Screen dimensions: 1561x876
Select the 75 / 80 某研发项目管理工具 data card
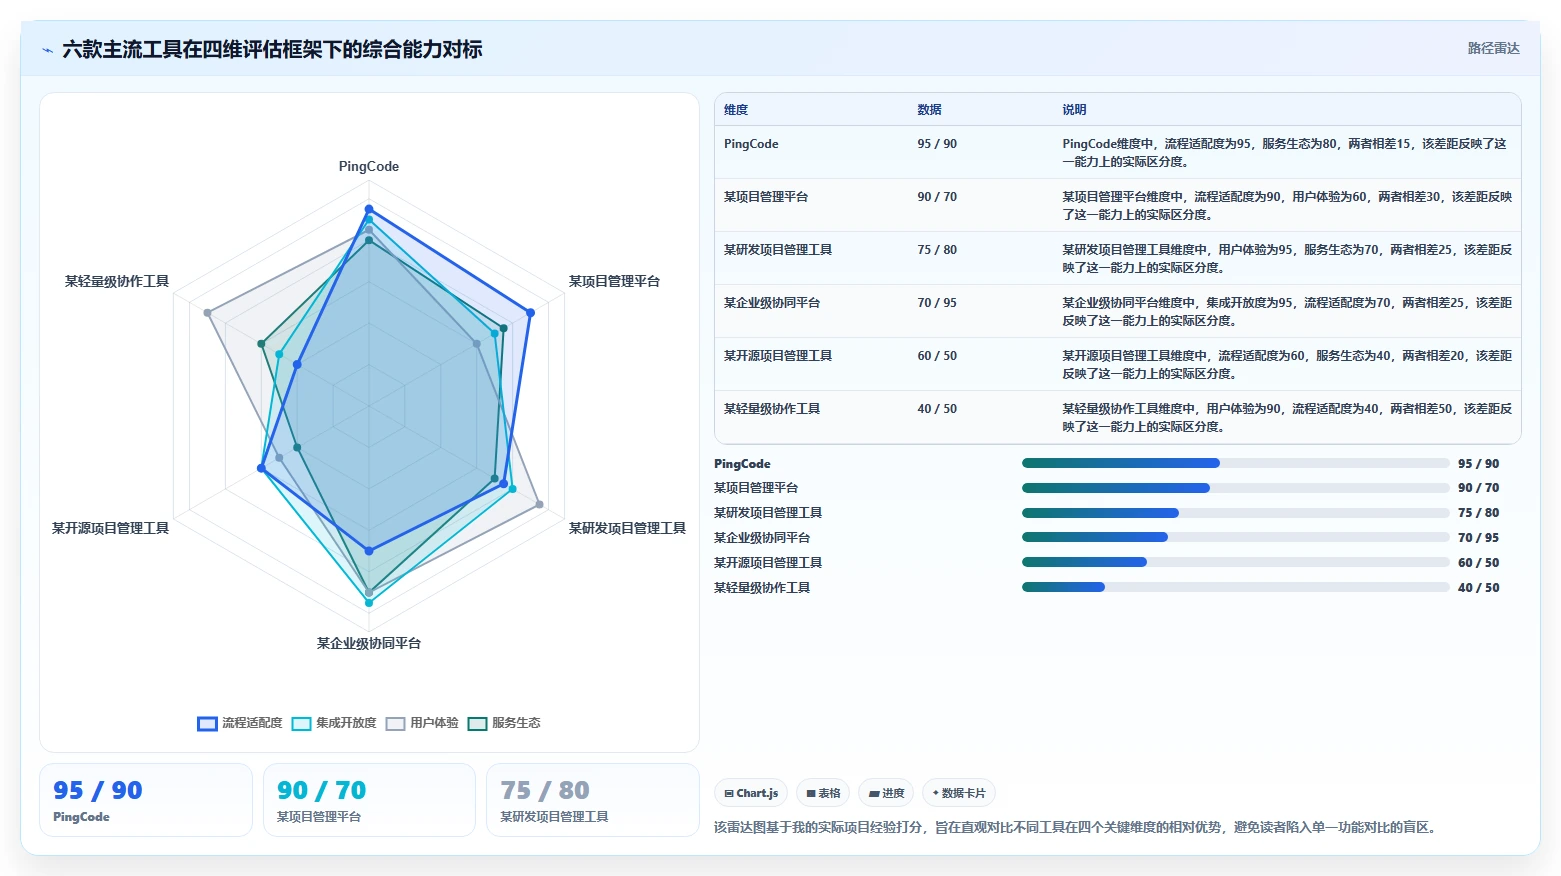click(x=592, y=800)
